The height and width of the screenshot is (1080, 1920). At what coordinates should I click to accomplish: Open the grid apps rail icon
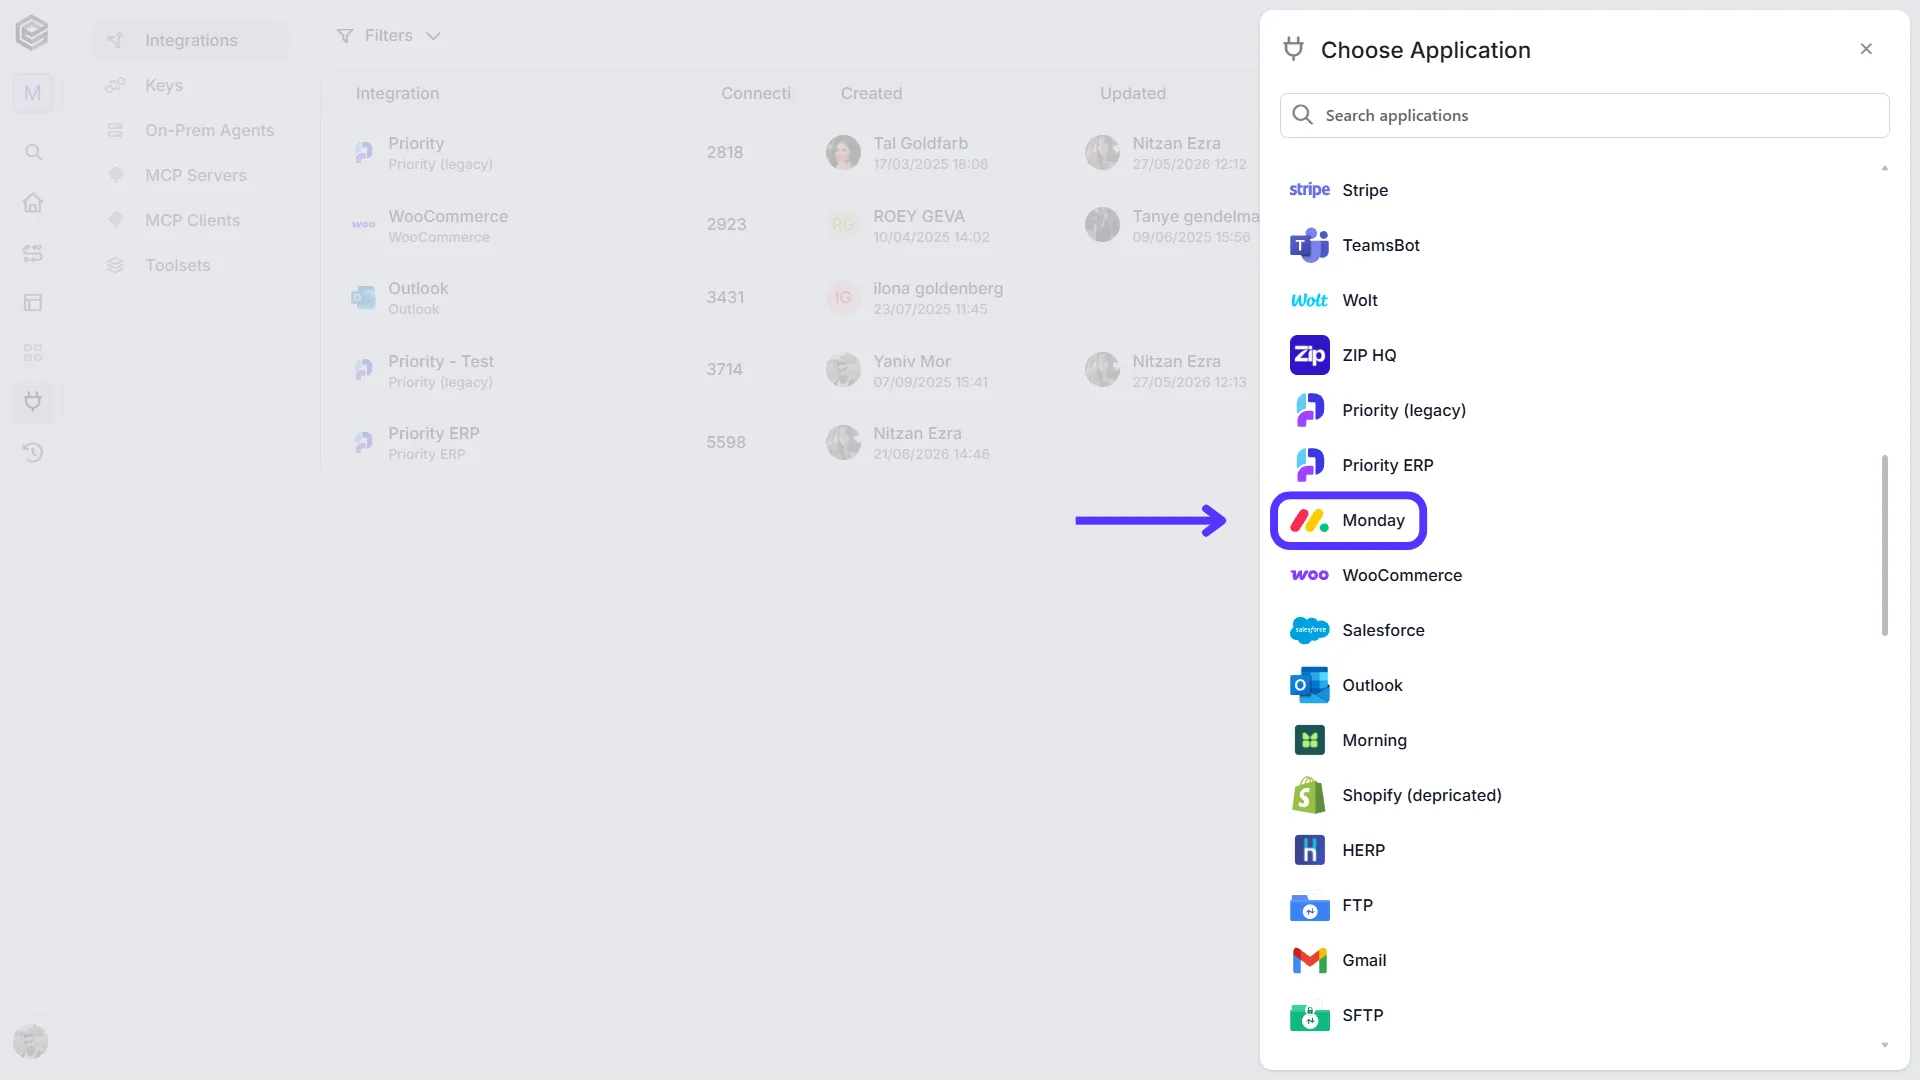33,352
